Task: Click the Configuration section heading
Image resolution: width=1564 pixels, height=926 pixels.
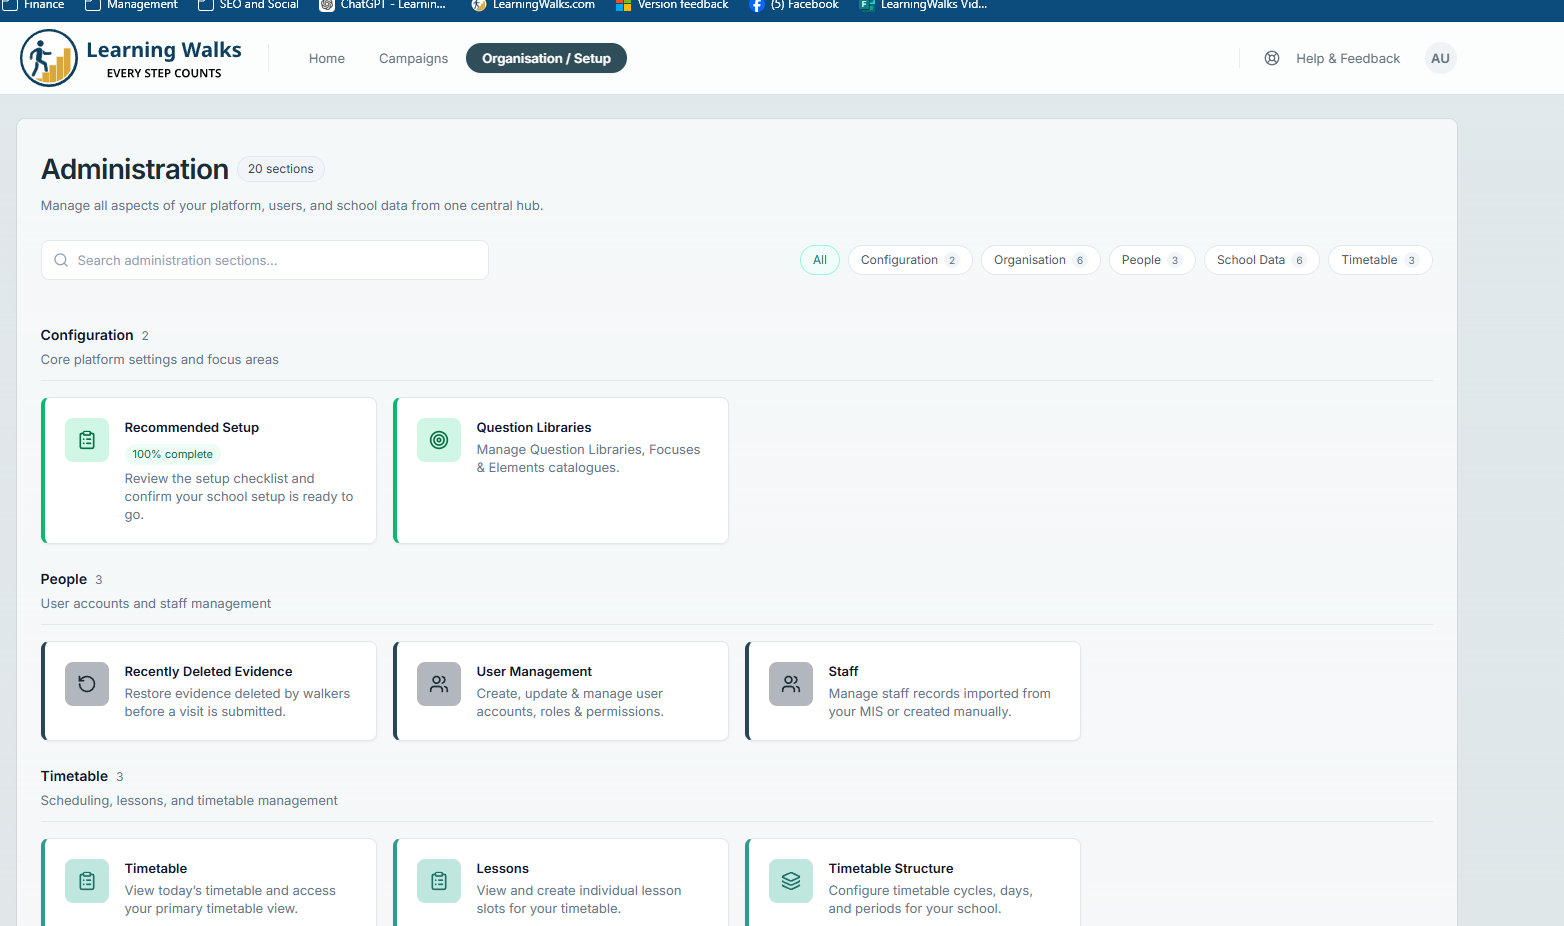Action: point(87,335)
